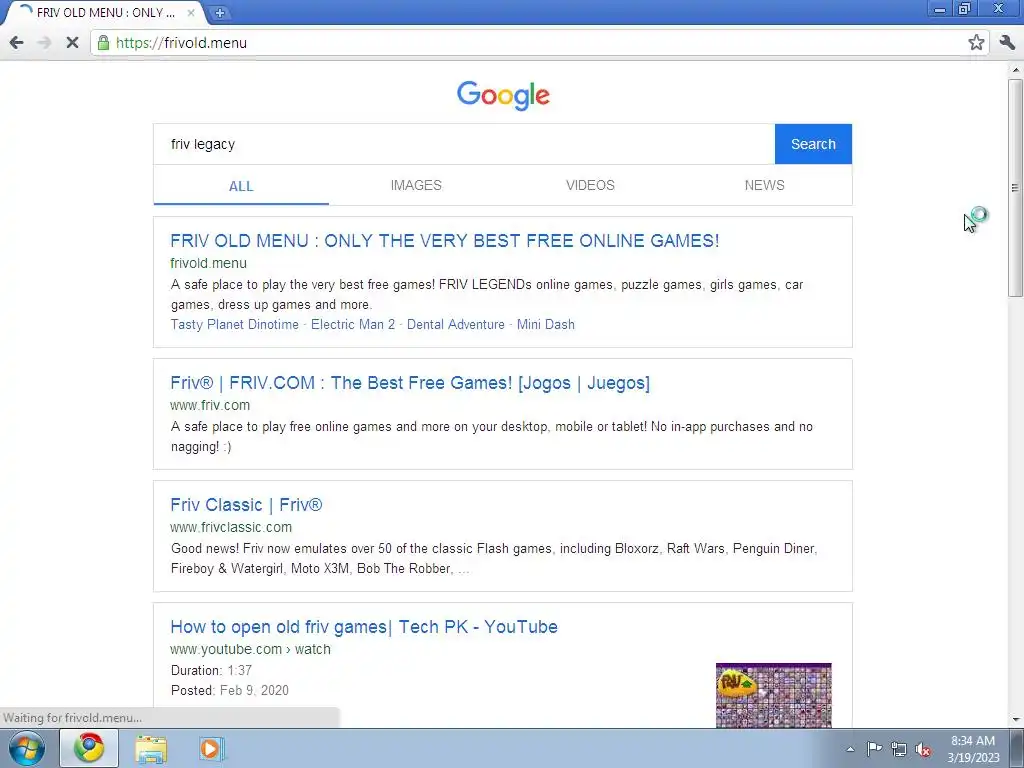Click the Chrome icon in the taskbar
This screenshot has height=768, width=1024.
pos(89,748)
